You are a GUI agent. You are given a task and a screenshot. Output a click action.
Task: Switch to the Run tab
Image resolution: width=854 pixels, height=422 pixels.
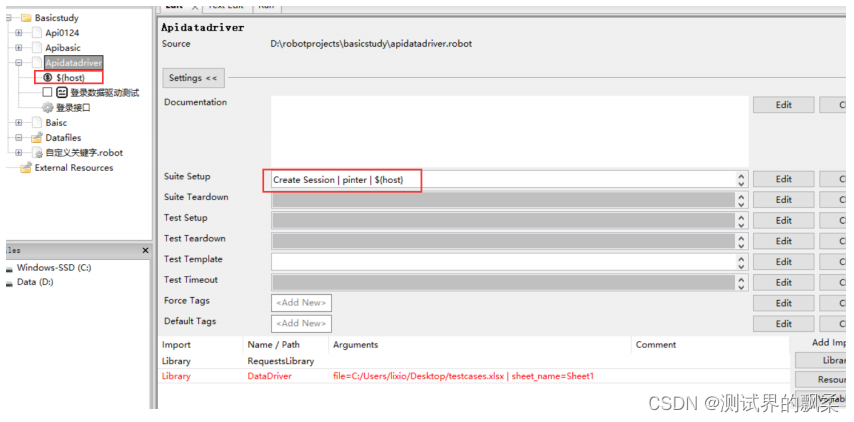coord(266,7)
